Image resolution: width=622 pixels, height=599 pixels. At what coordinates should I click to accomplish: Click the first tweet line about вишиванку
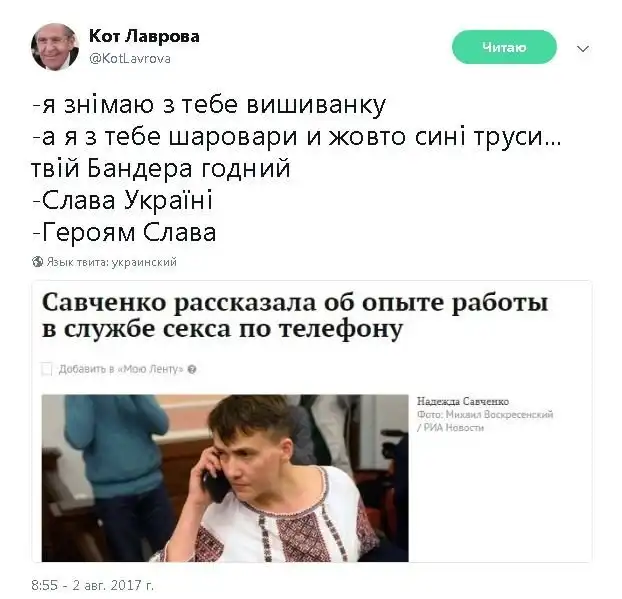[x=209, y=105]
